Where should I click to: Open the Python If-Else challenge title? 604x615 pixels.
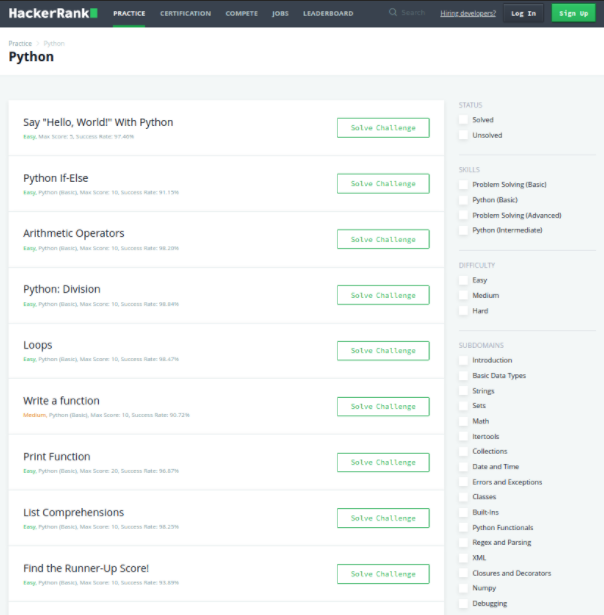(x=56, y=178)
